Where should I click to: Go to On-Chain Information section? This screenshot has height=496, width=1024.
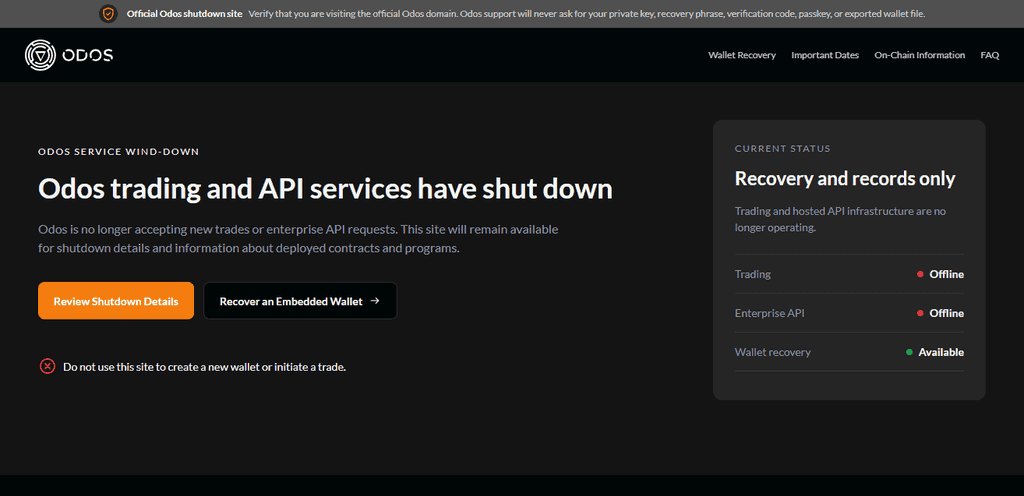[920, 55]
